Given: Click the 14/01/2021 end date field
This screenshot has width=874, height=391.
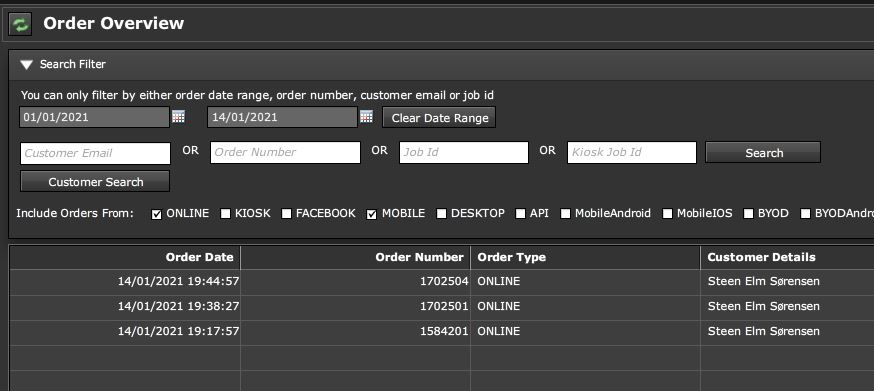Looking at the screenshot, I should coord(283,117).
